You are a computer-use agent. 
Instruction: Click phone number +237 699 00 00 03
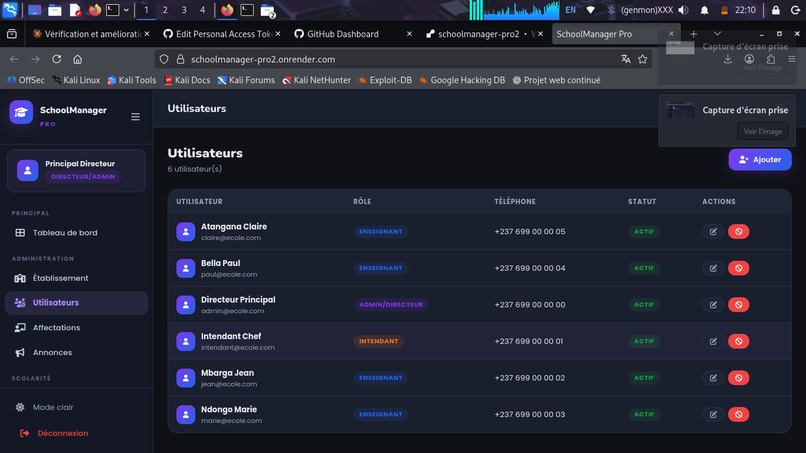529,414
